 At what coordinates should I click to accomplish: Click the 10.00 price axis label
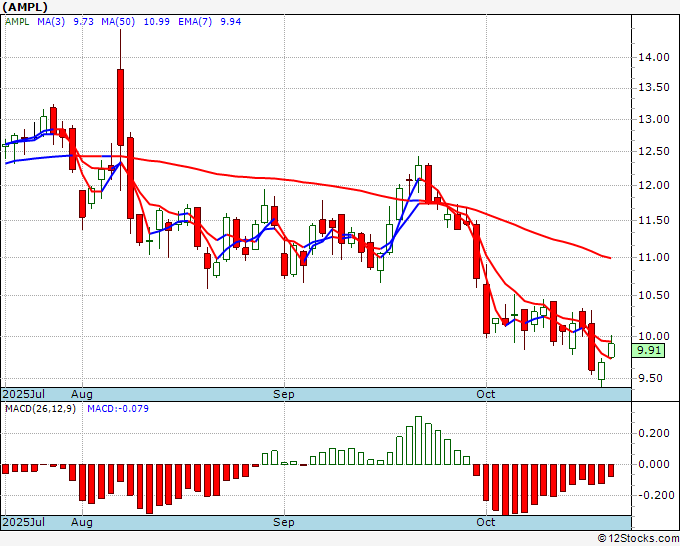click(x=654, y=336)
